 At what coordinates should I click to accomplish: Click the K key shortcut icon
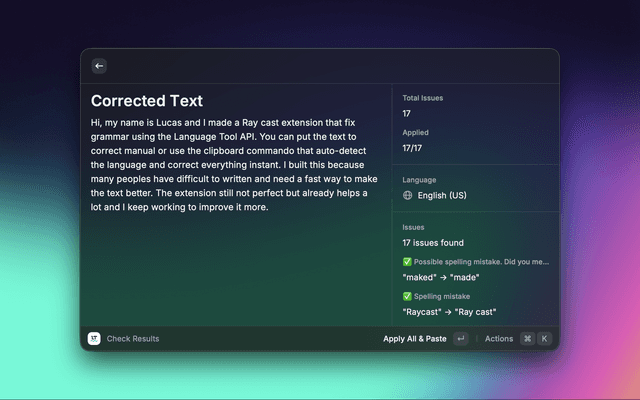coord(544,339)
